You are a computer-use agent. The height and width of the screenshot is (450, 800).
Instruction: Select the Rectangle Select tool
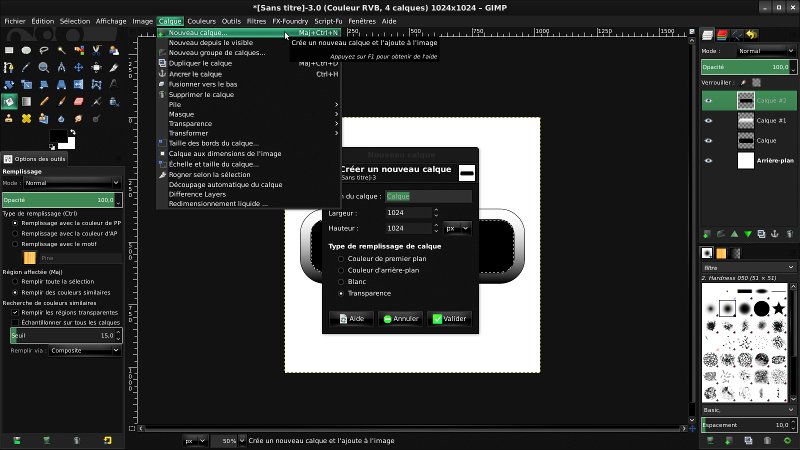pos(9,50)
